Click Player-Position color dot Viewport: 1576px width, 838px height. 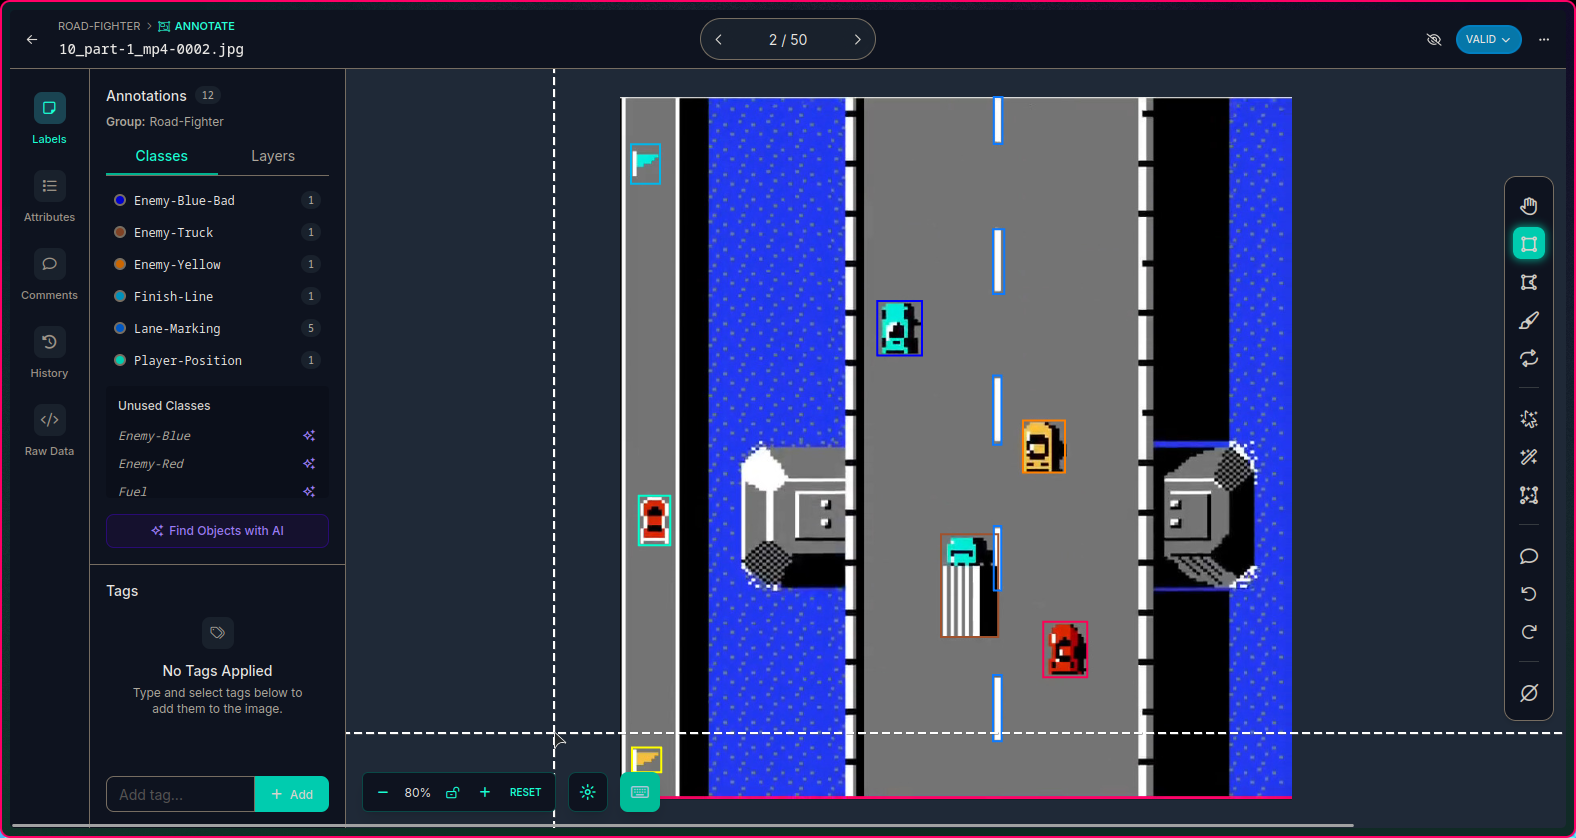120,360
